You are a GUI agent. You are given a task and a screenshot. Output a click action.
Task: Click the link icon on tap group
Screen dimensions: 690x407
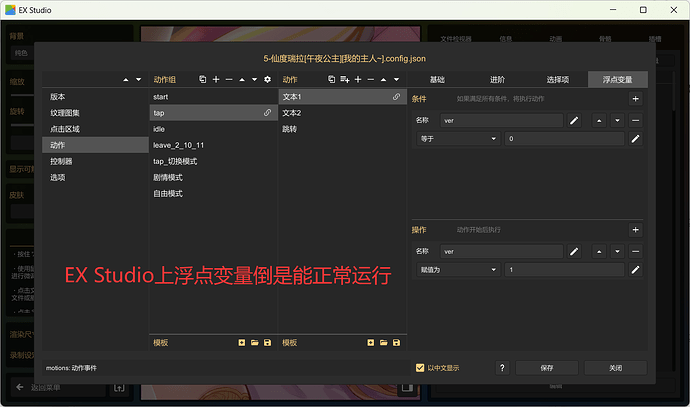267,113
